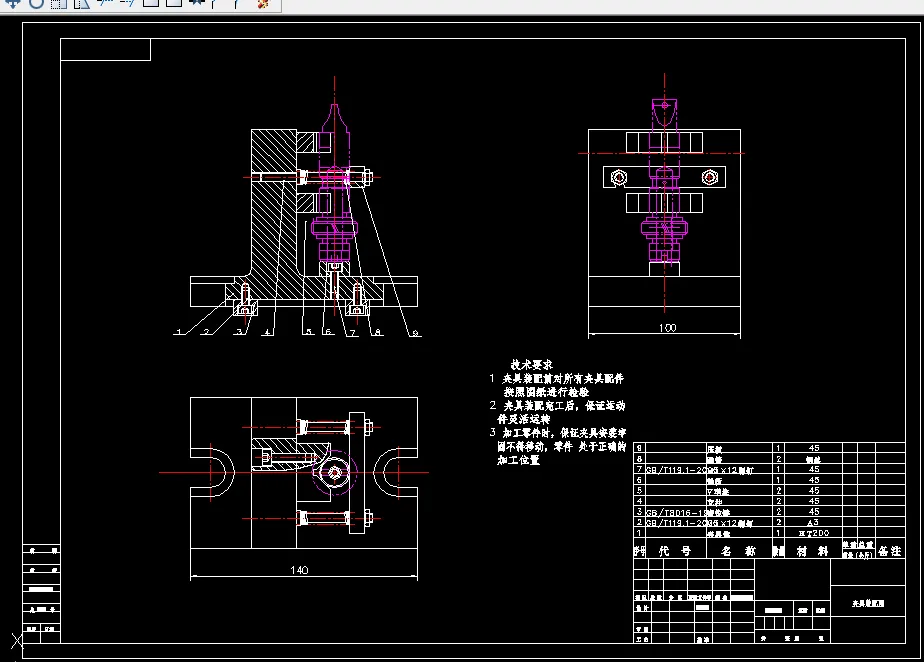
Task: Click the HT200 material cell
Action: coord(814,533)
